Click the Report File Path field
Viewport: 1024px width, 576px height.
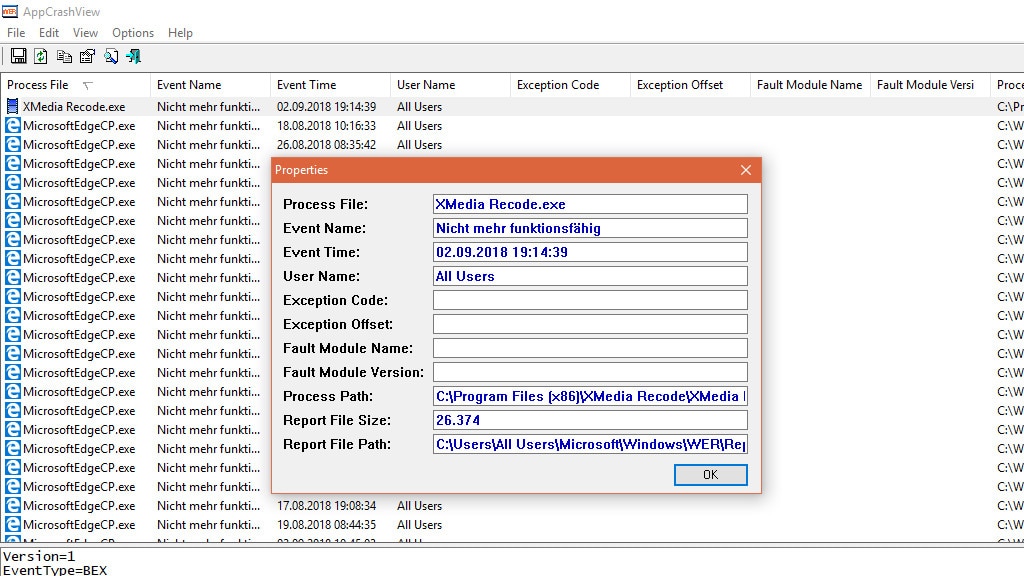(590, 444)
